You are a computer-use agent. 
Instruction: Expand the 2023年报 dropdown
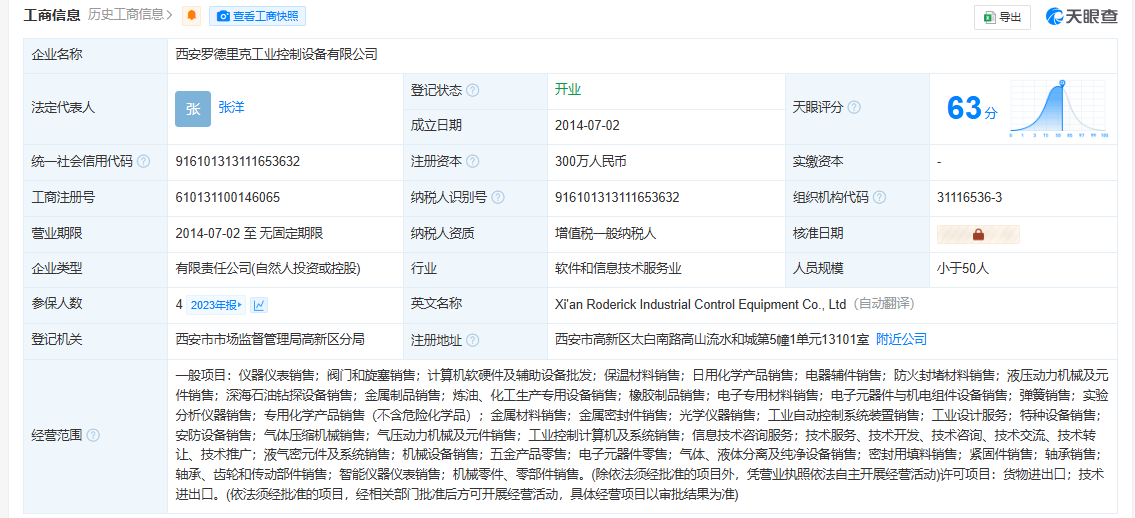pos(216,305)
